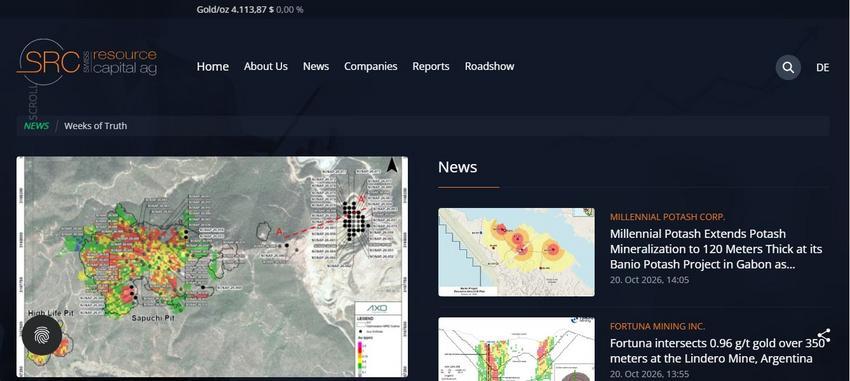Click the Weeks of Truth breadcrumb
This screenshot has height=381, width=850.
pyautogui.click(x=95, y=126)
